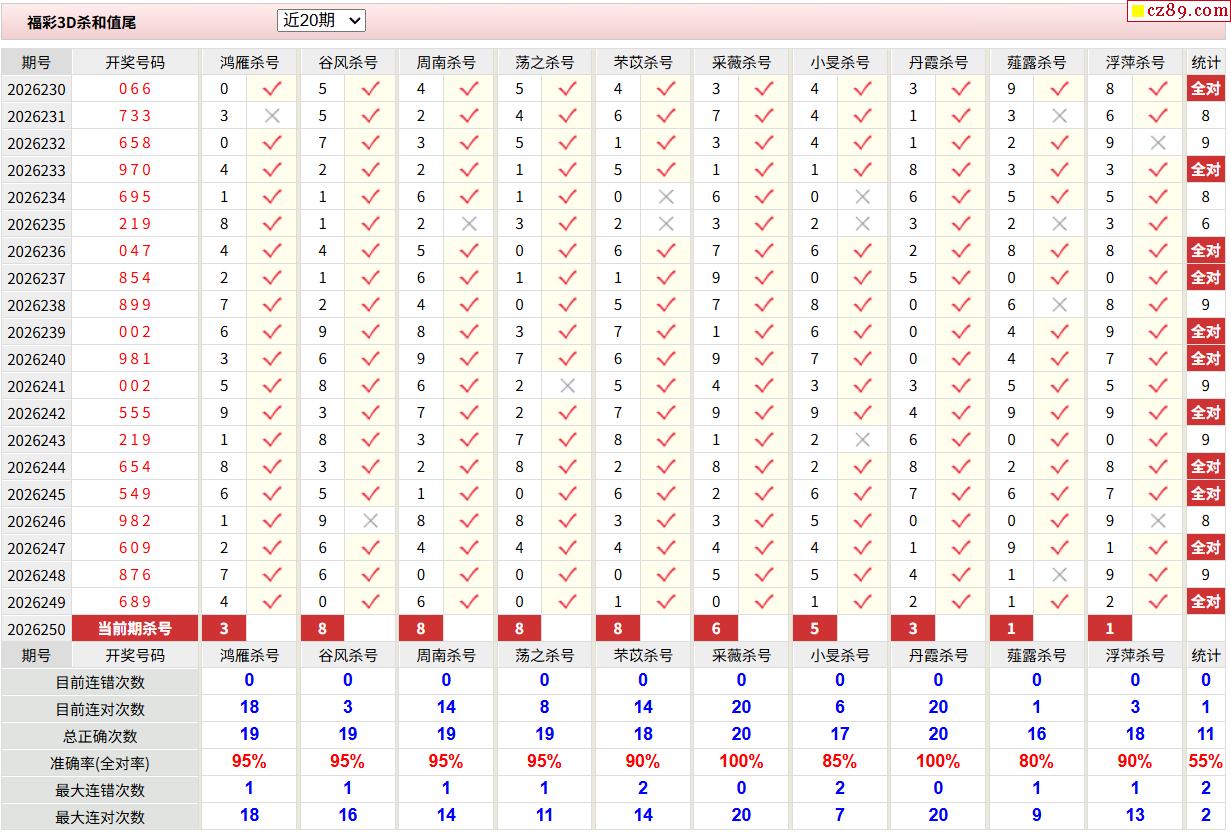Click the gray X for 谷风杀号 in row 2026246
The image size is (1231, 835).
(370, 521)
